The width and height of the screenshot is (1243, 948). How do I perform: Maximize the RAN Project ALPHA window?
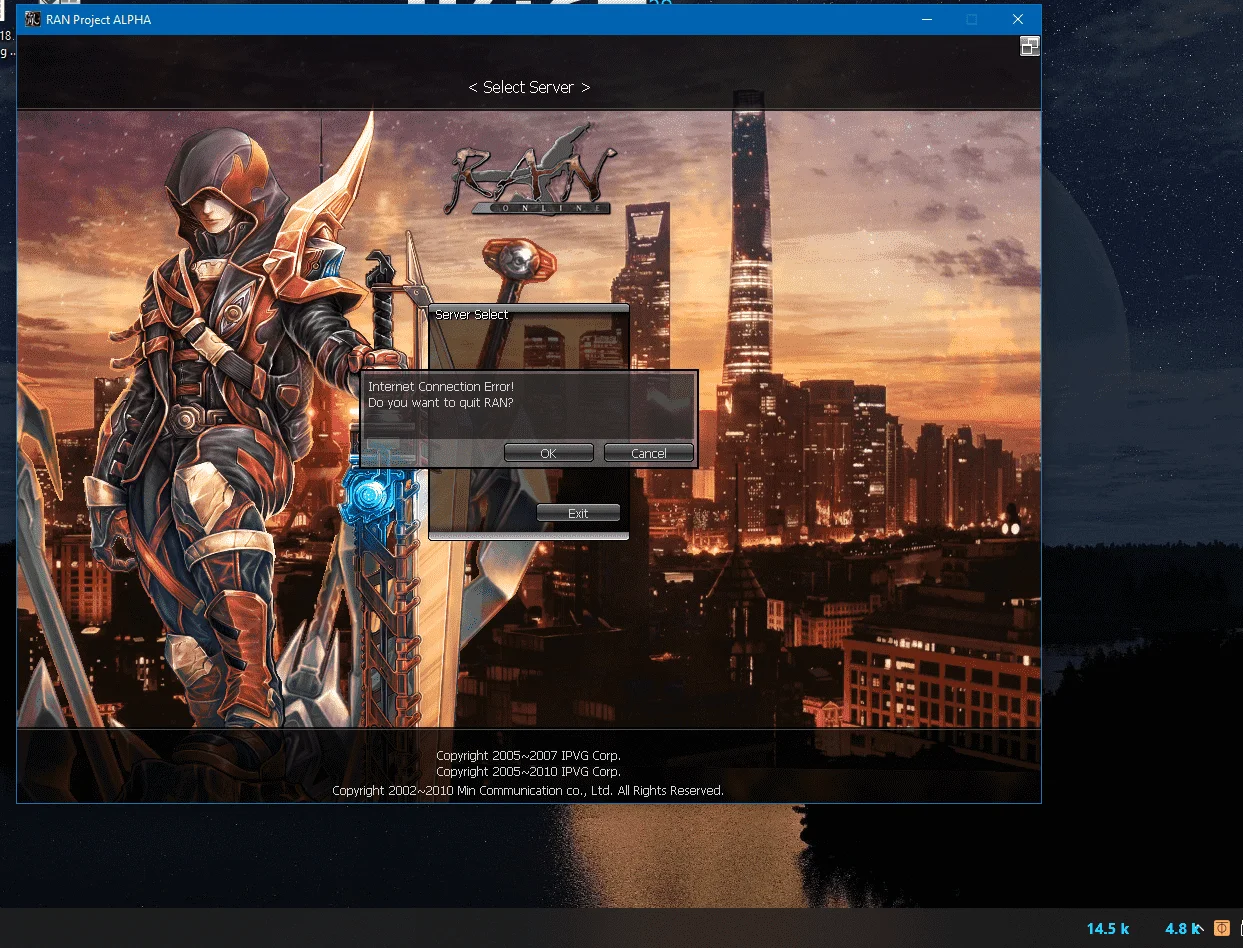971,19
